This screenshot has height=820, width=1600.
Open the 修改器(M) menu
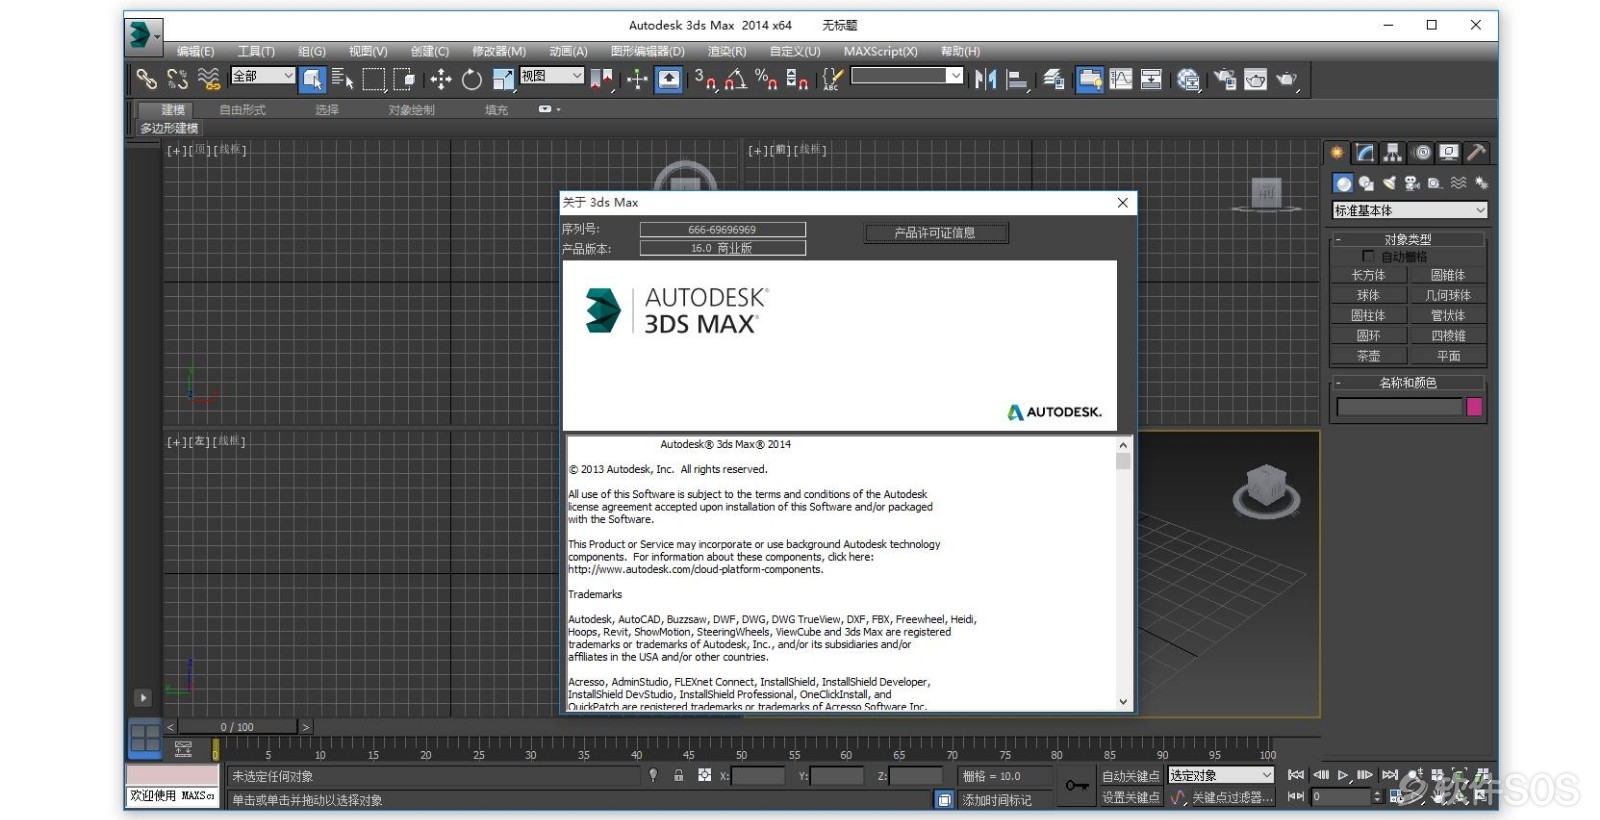[498, 51]
